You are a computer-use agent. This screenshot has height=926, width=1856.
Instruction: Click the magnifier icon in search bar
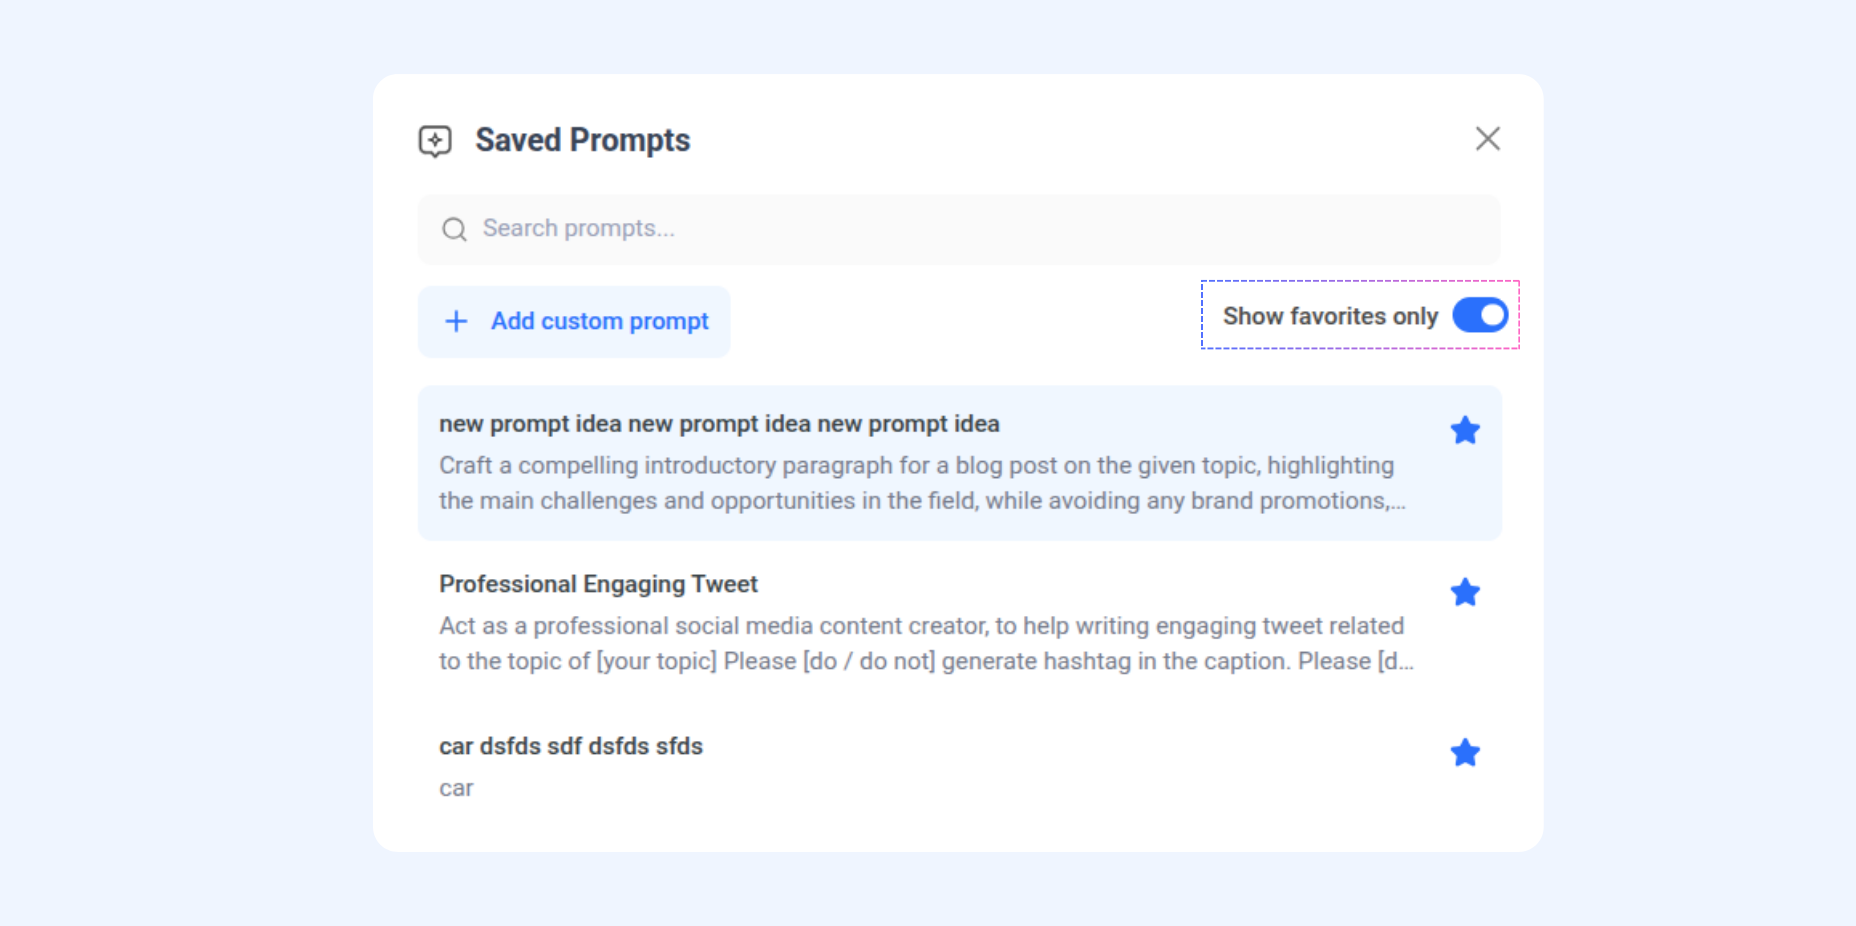pyautogui.click(x=454, y=230)
